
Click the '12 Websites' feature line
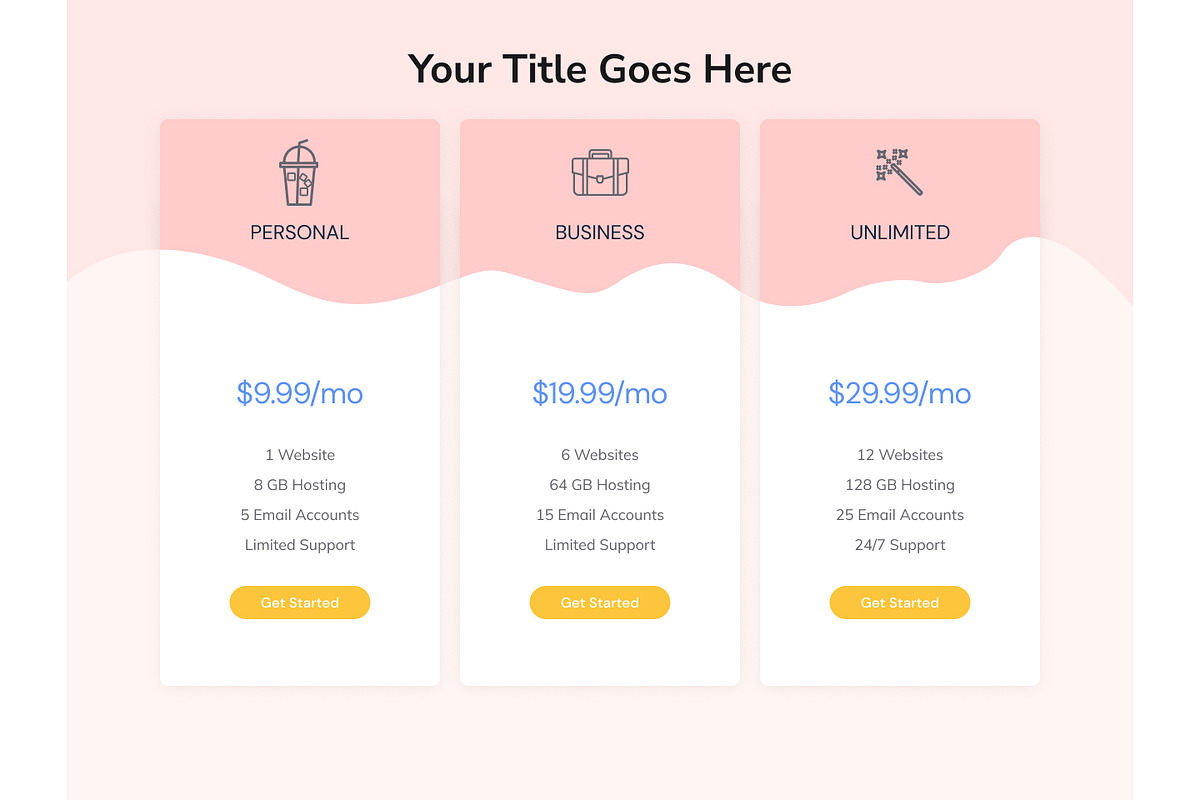pyautogui.click(x=900, y=455)
